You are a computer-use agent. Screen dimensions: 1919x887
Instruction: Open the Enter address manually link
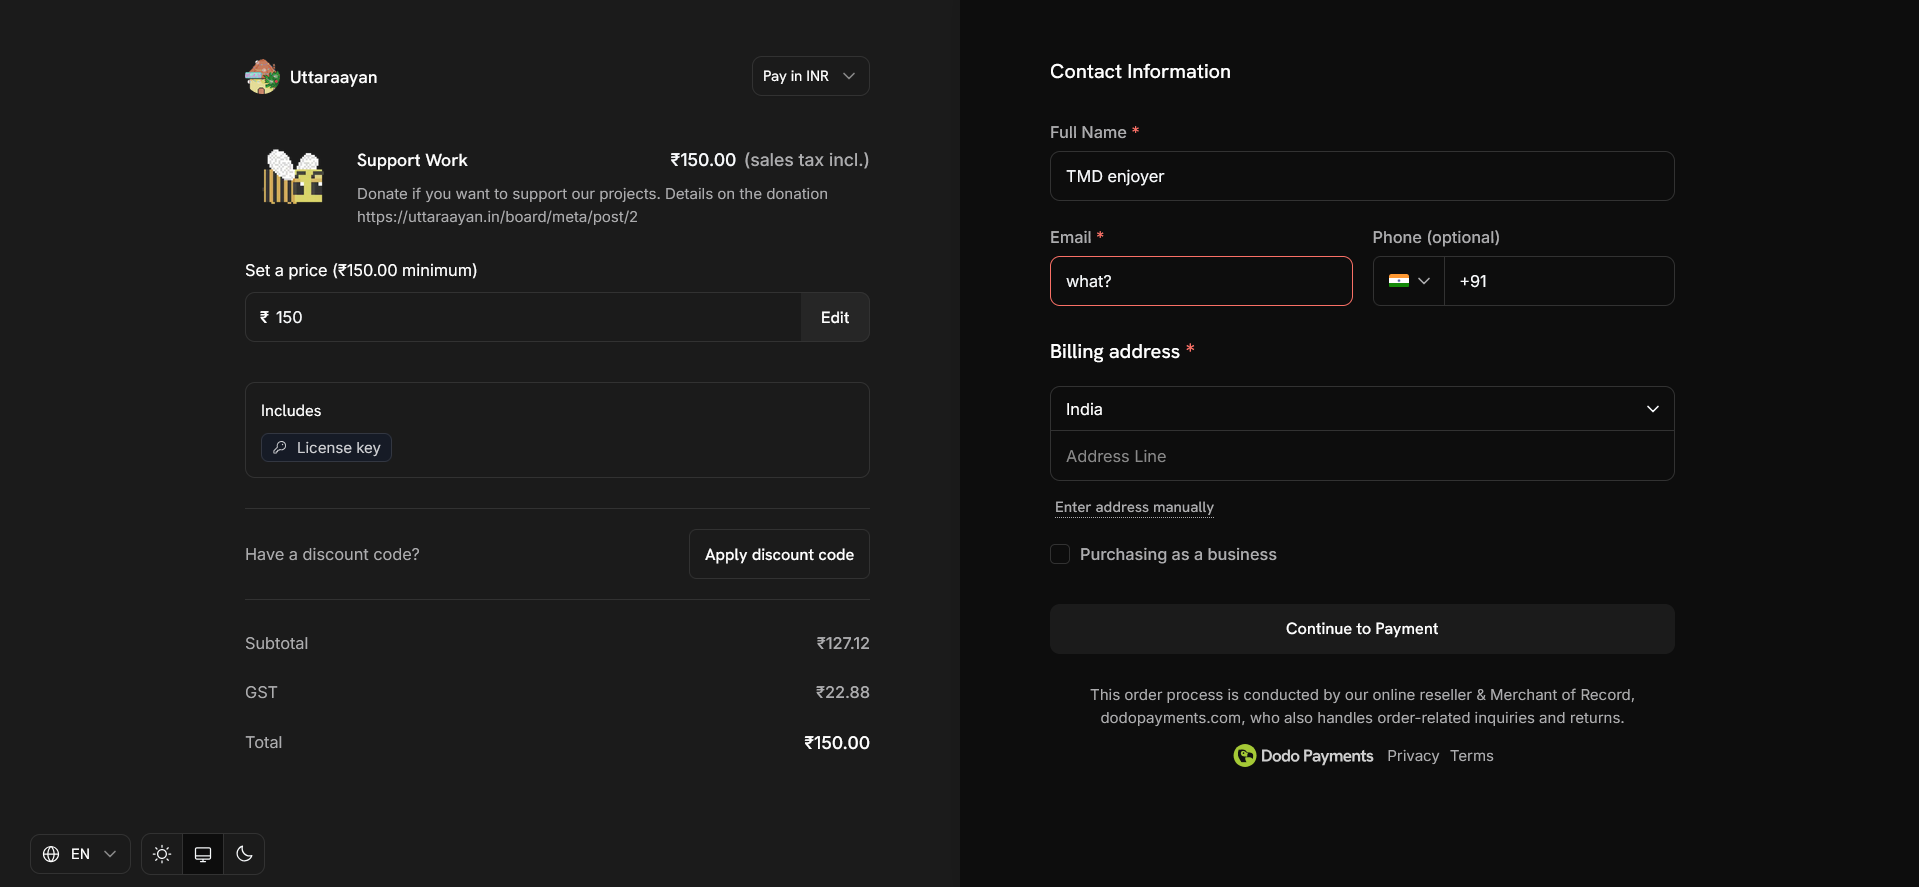[x=1134, y=507]
